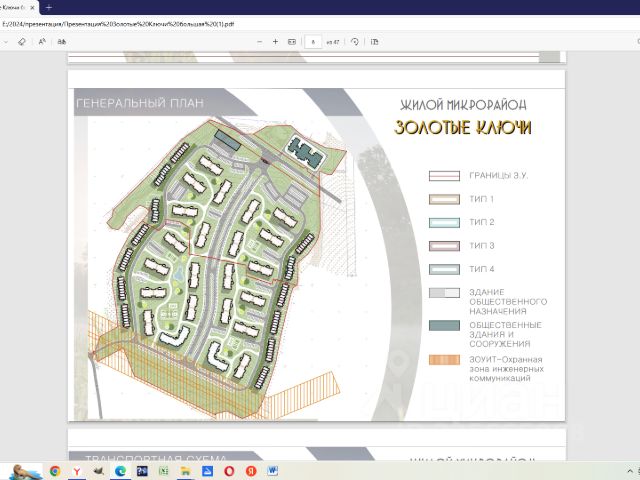Screen dimensions: 640x480
Task: Launch Word from the taskbar
Action: pyautogui.click(x=272, y=470)
